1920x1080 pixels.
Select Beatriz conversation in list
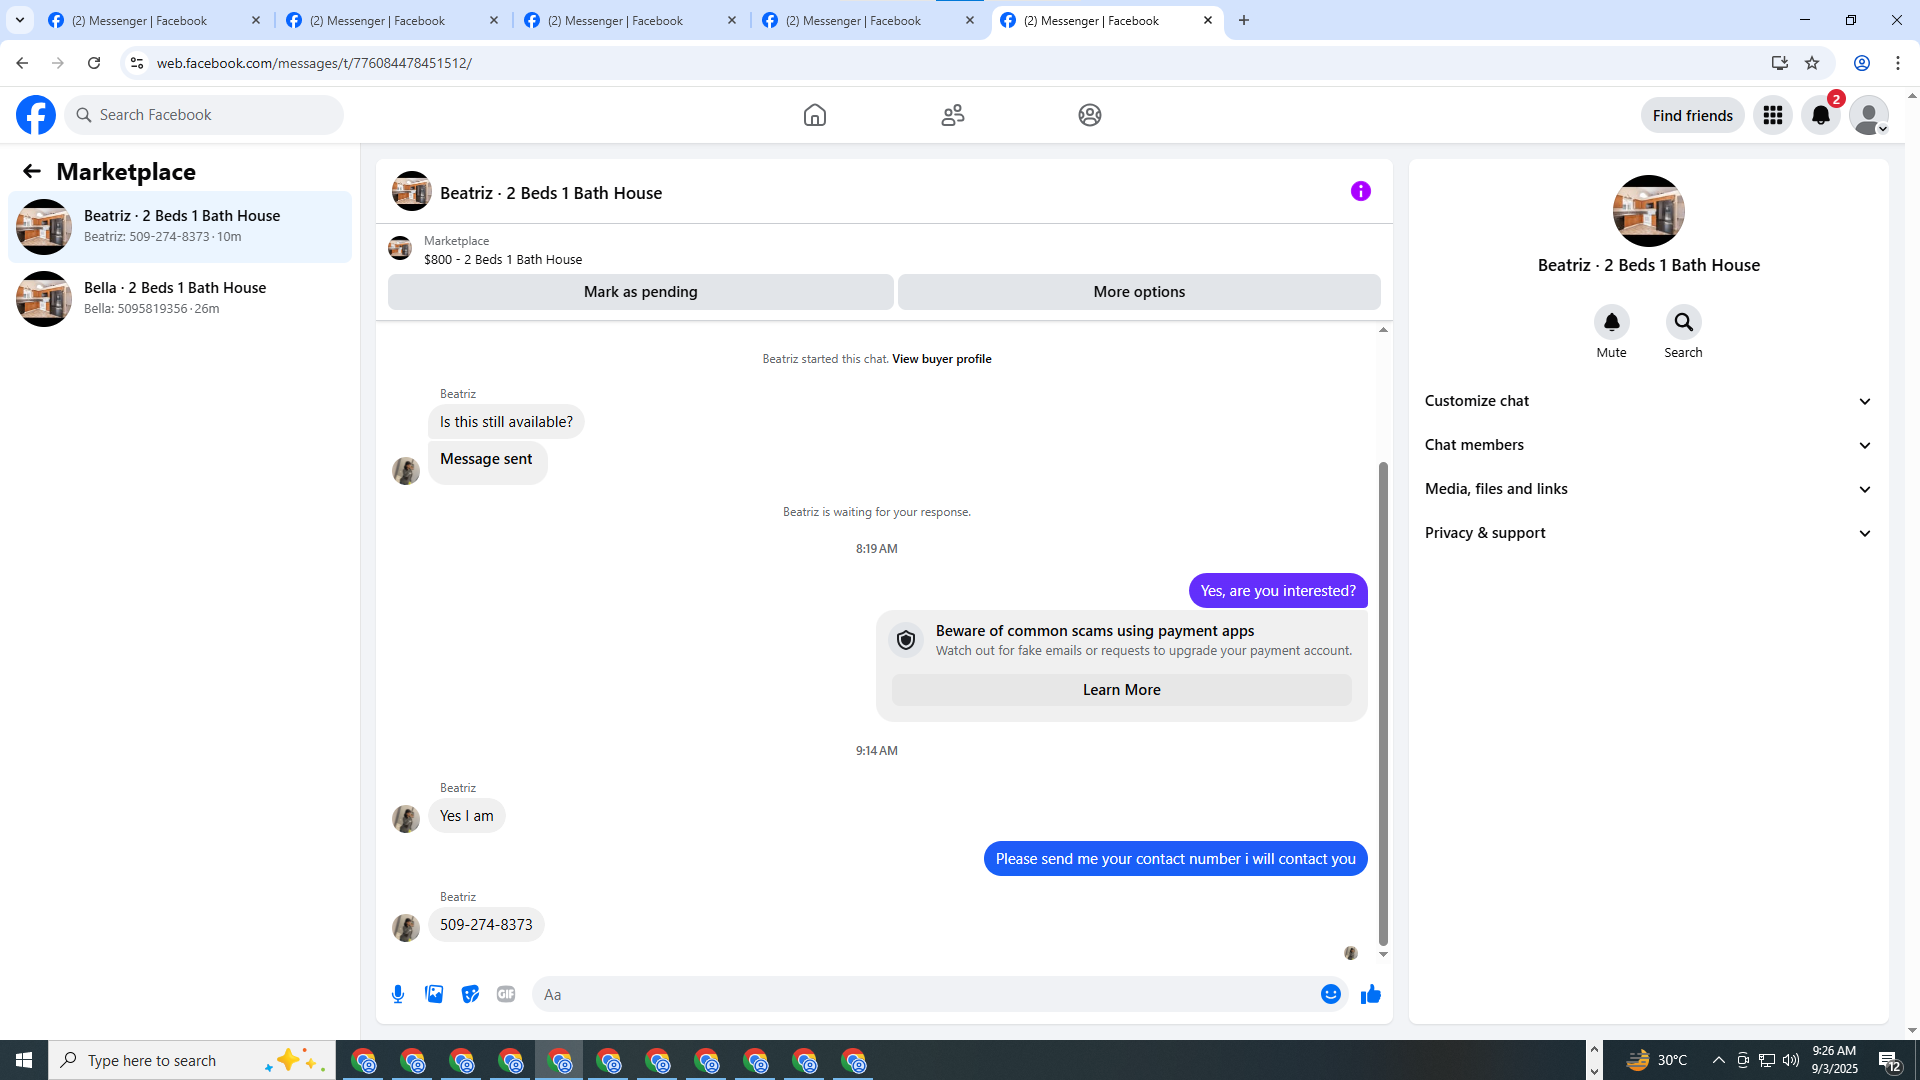click(180, 227)
